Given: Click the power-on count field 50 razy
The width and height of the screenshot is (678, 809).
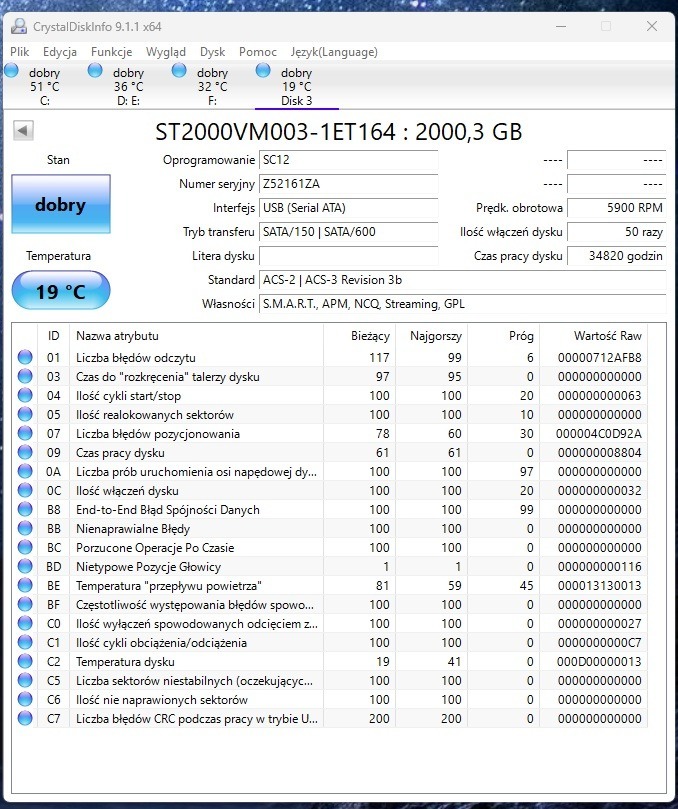Looking at the screenshot, I should [617, 232].
